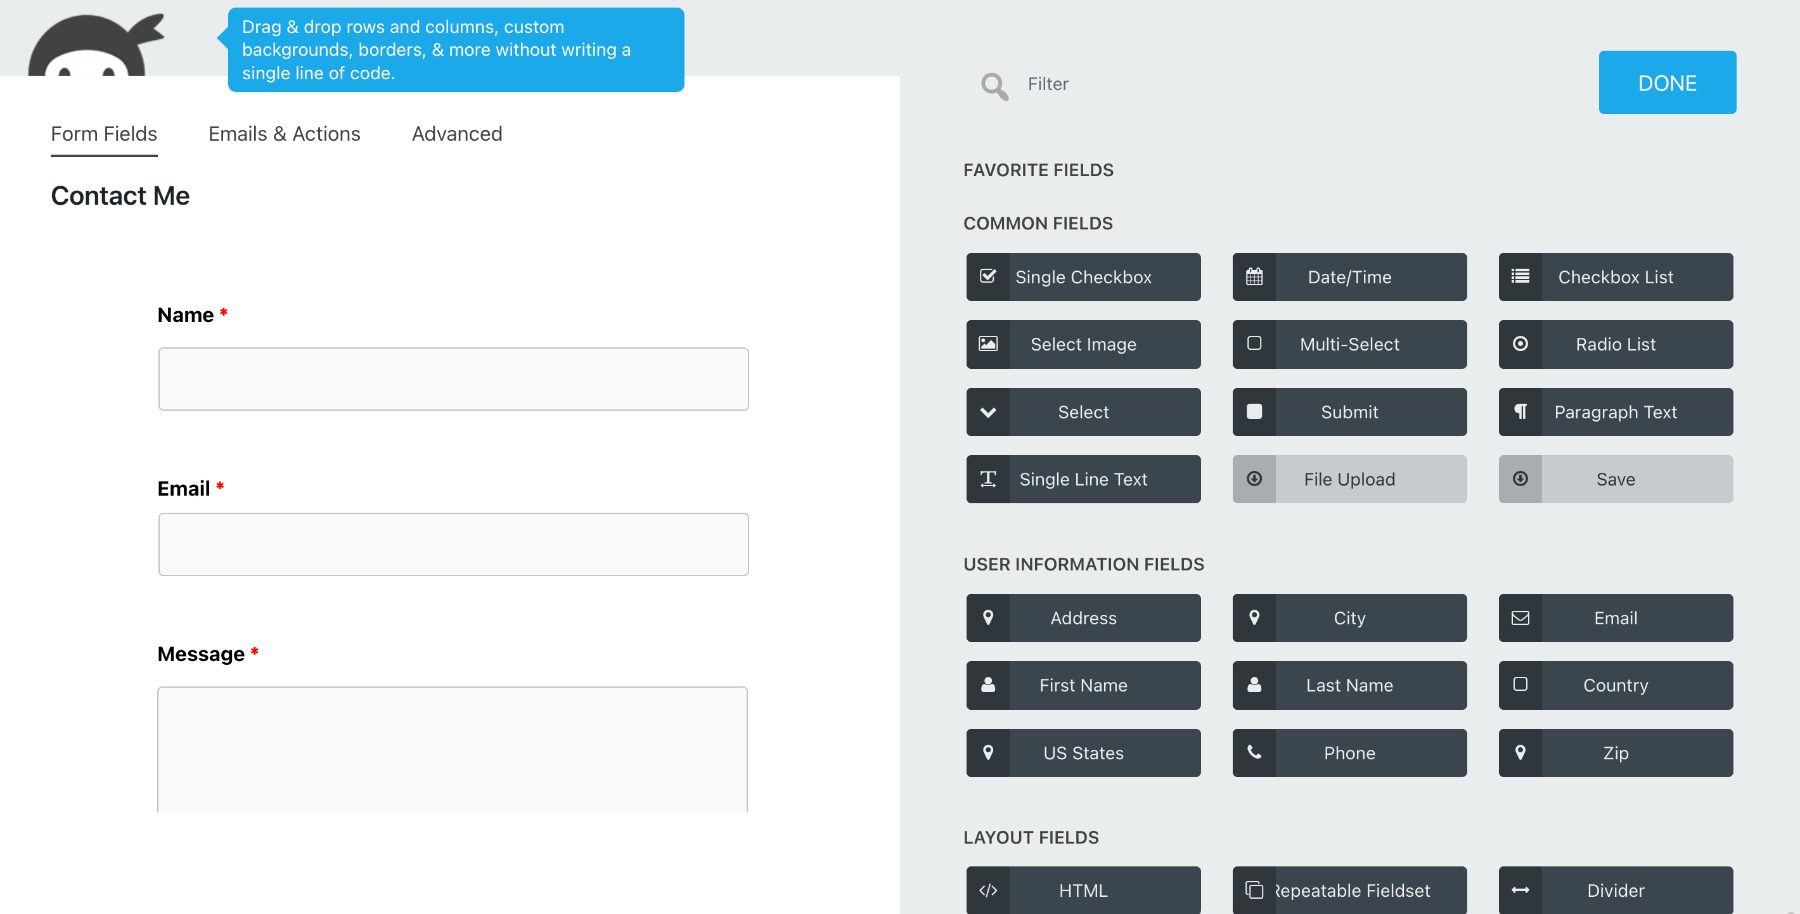Click the DONE button
Screen dimensions: 1800x914
(x=1667, y=82)
